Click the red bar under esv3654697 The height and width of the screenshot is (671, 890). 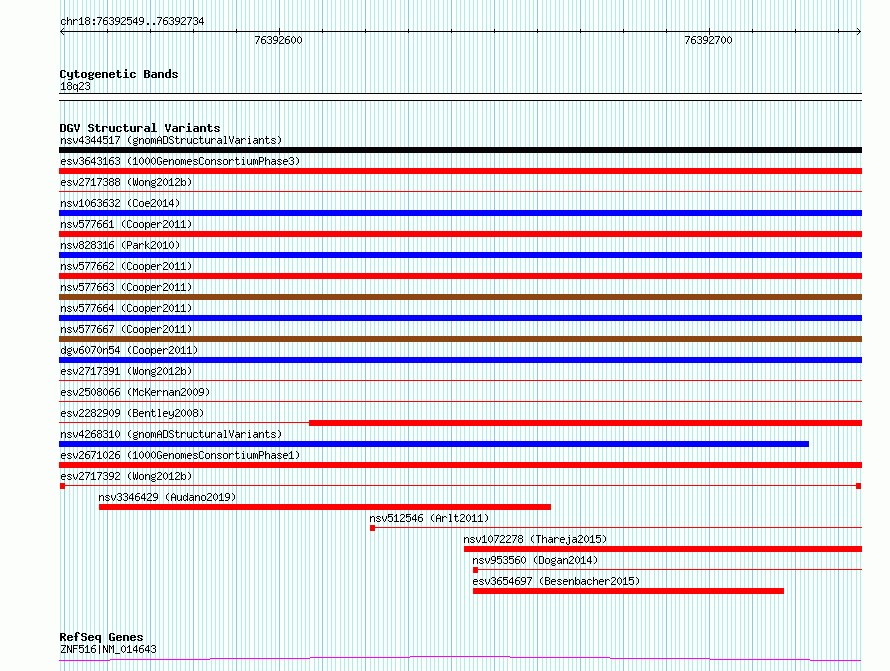click(x=628, y=591)
